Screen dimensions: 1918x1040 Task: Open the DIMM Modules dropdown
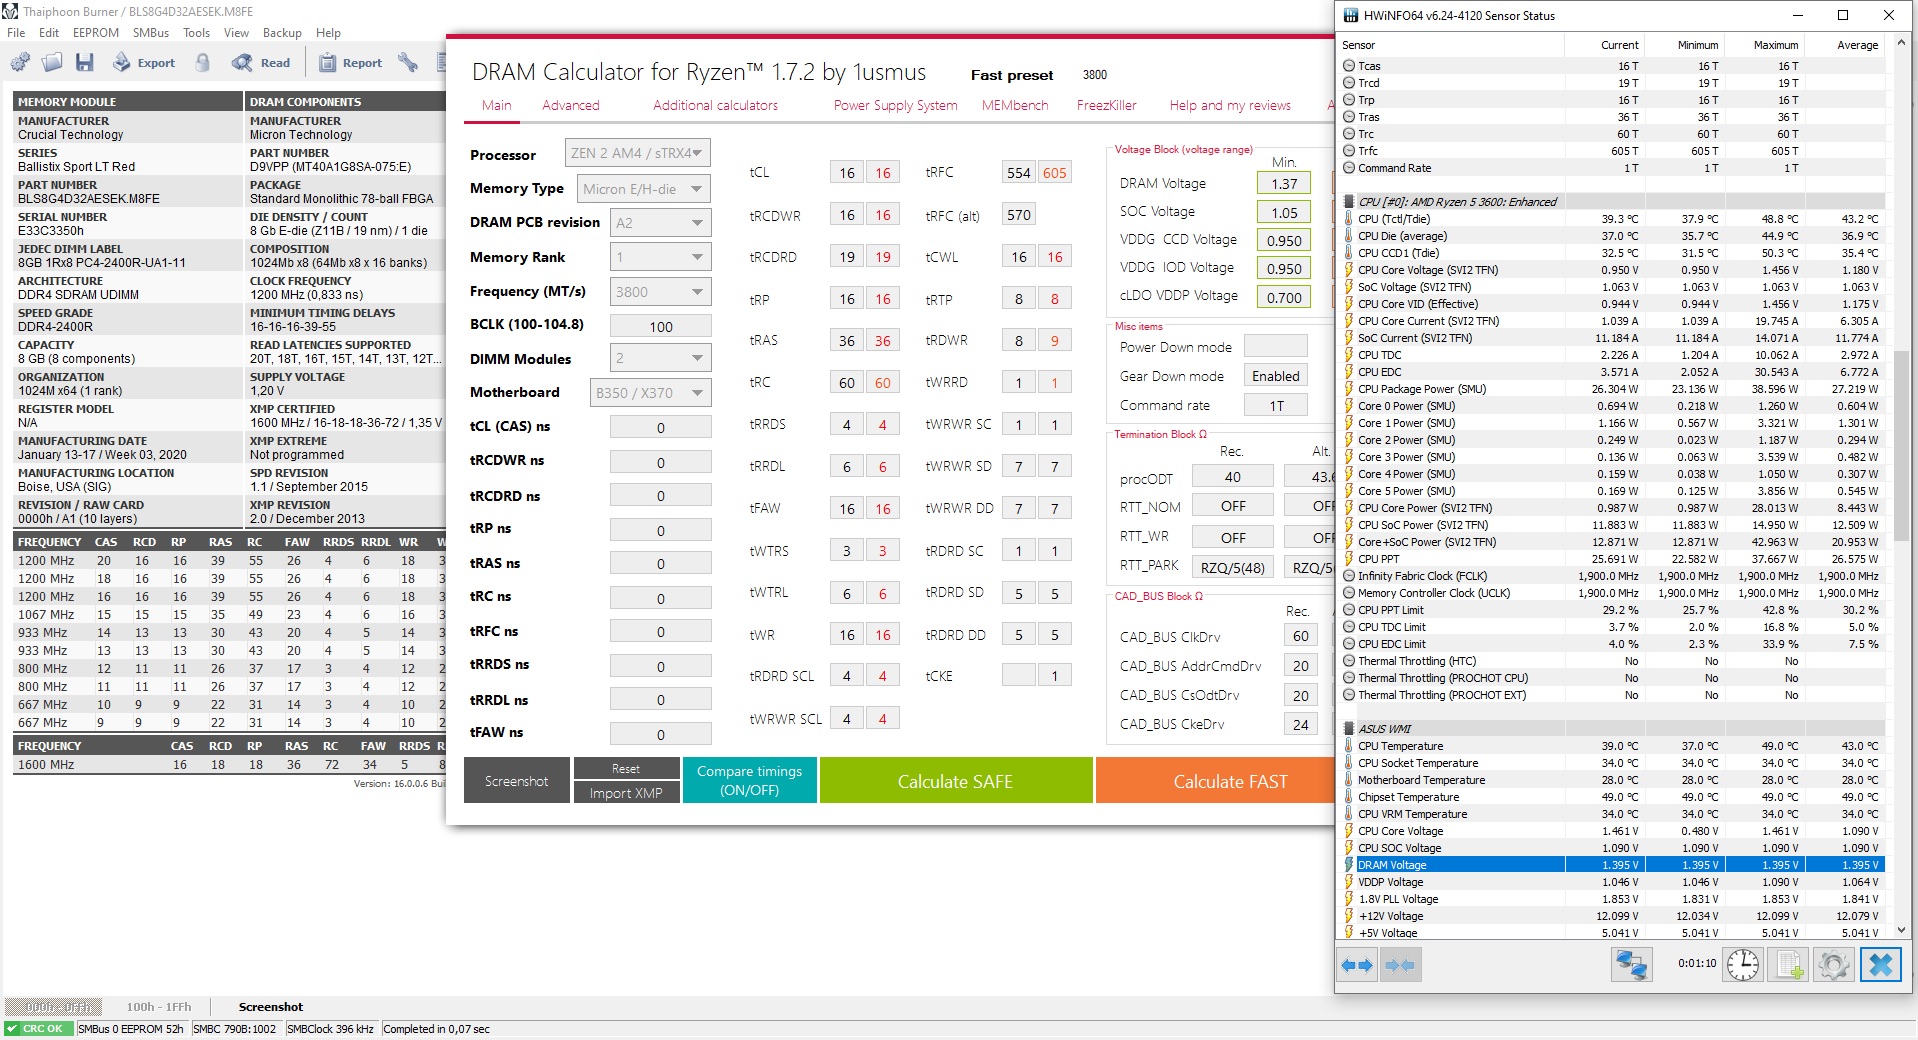660,358
